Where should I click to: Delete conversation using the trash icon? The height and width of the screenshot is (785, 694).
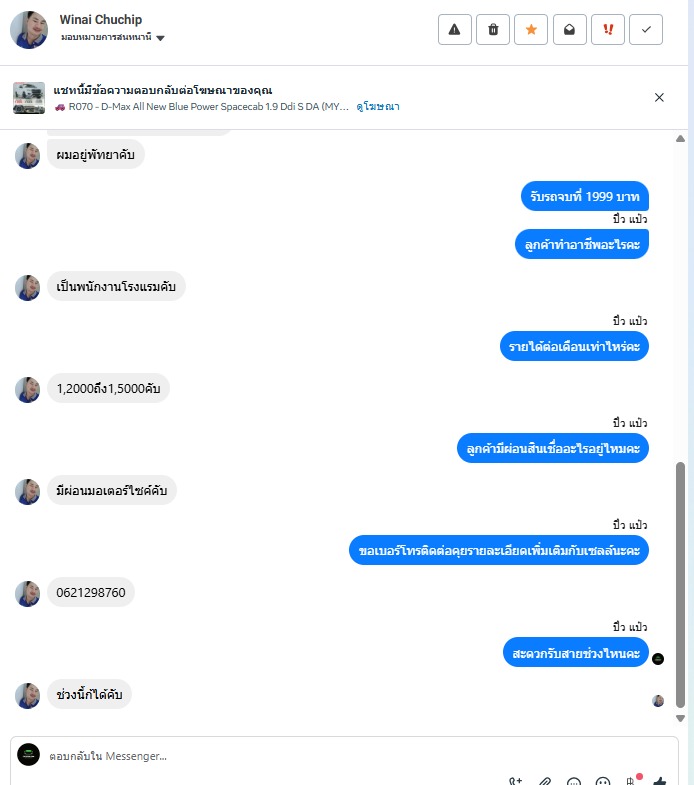[x=492, y=30]
